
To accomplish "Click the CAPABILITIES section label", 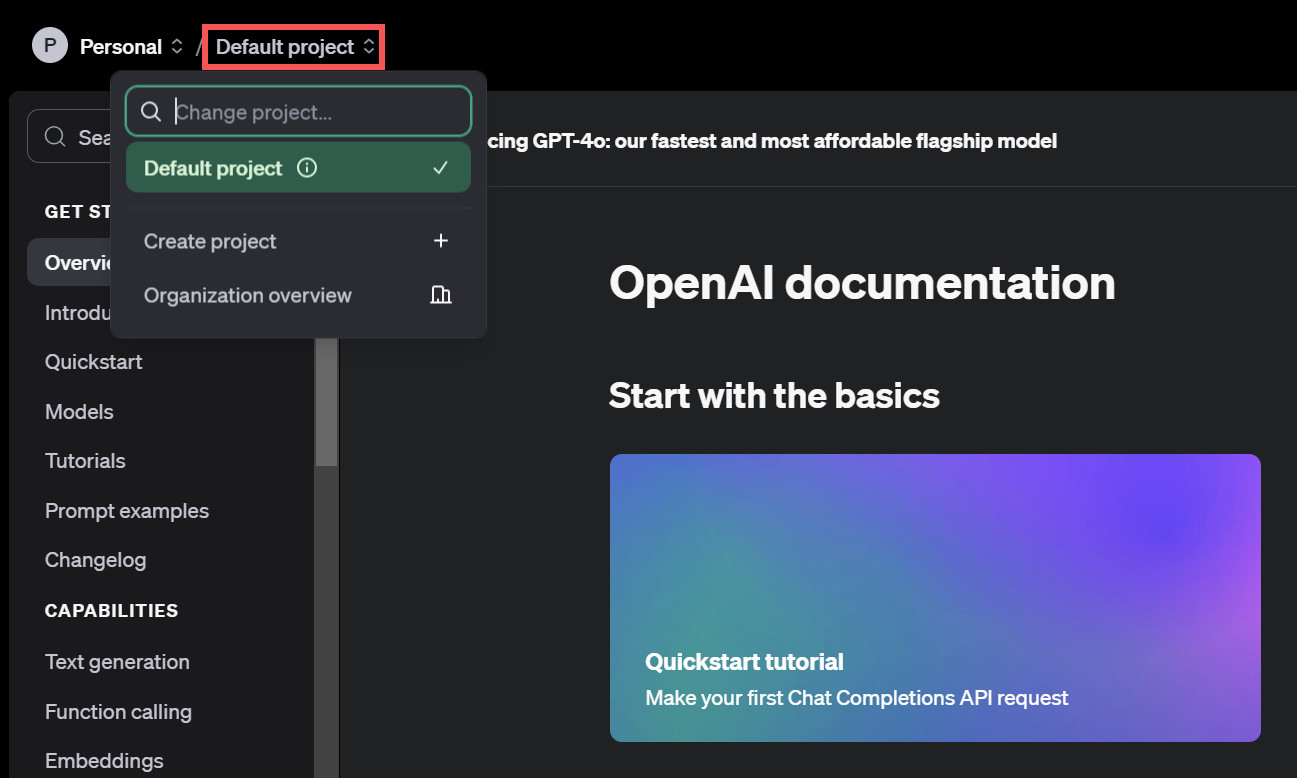I will click(x=111, y=611).
